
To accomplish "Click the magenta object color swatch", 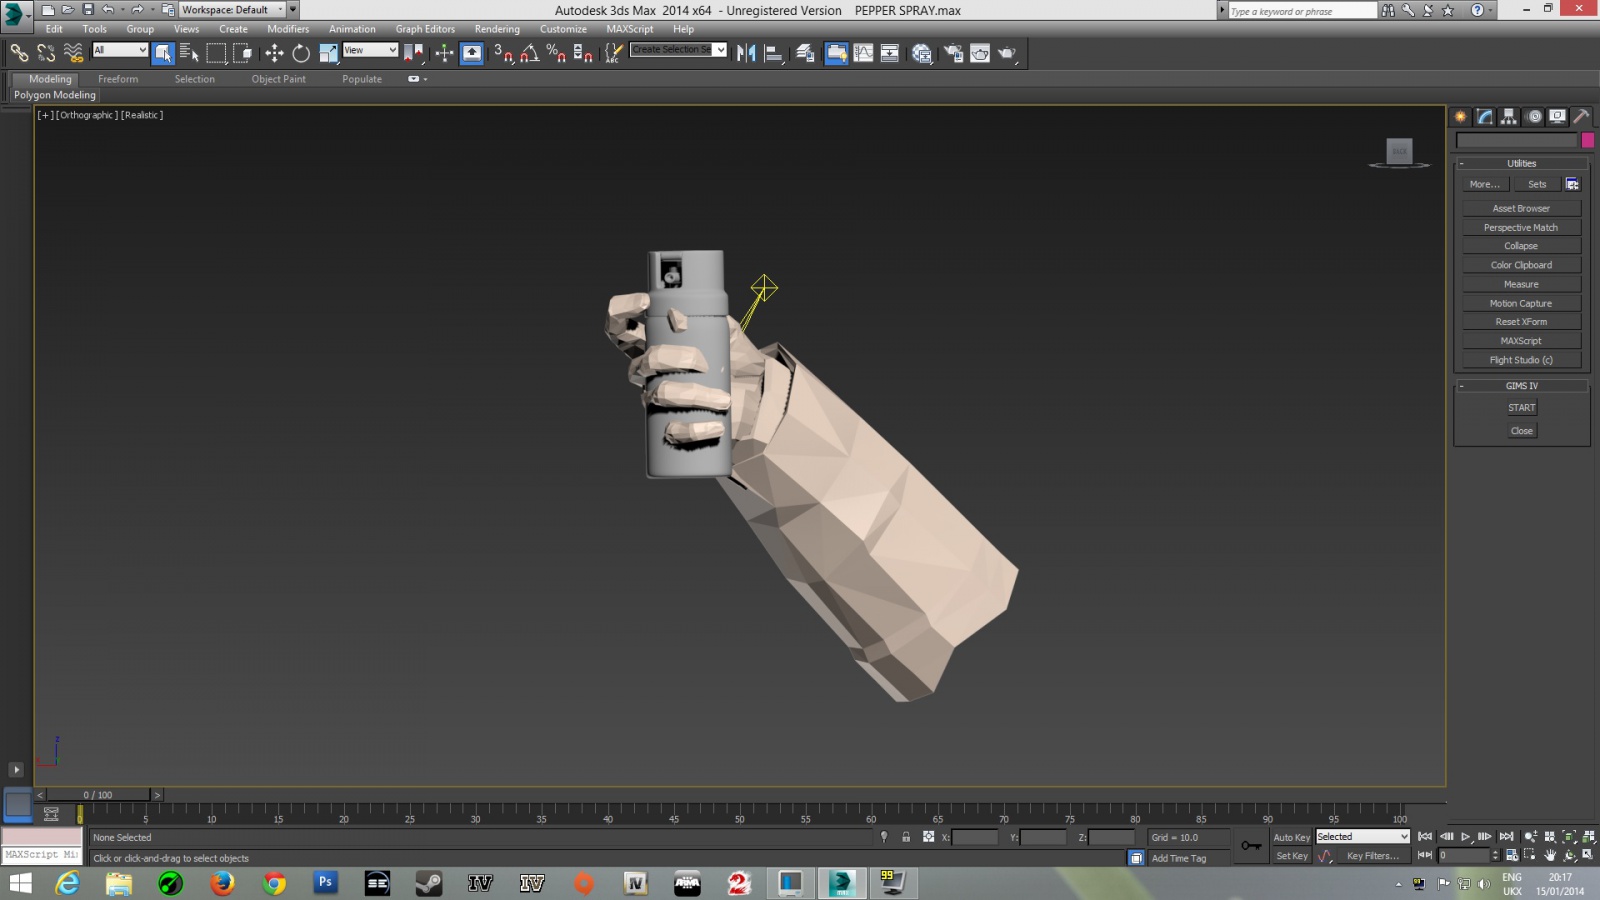I will [x=1587, y=141].
